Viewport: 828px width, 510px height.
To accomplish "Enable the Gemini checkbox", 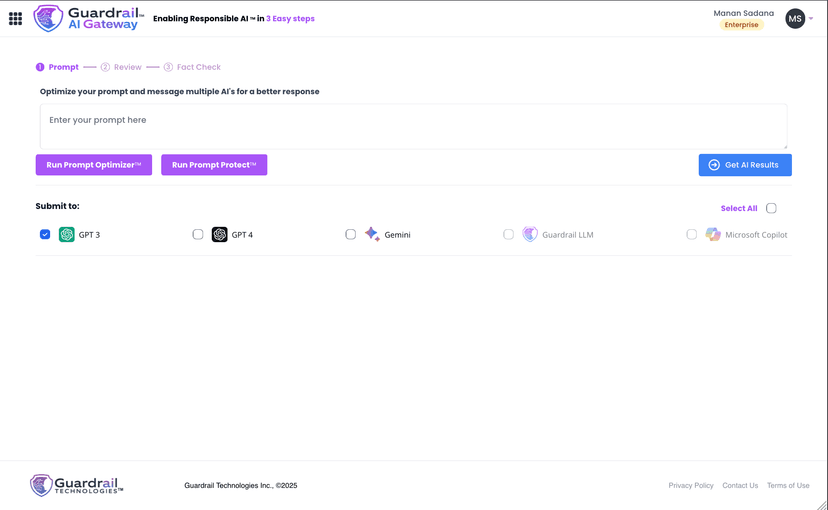I will click(x=351, y=234).
